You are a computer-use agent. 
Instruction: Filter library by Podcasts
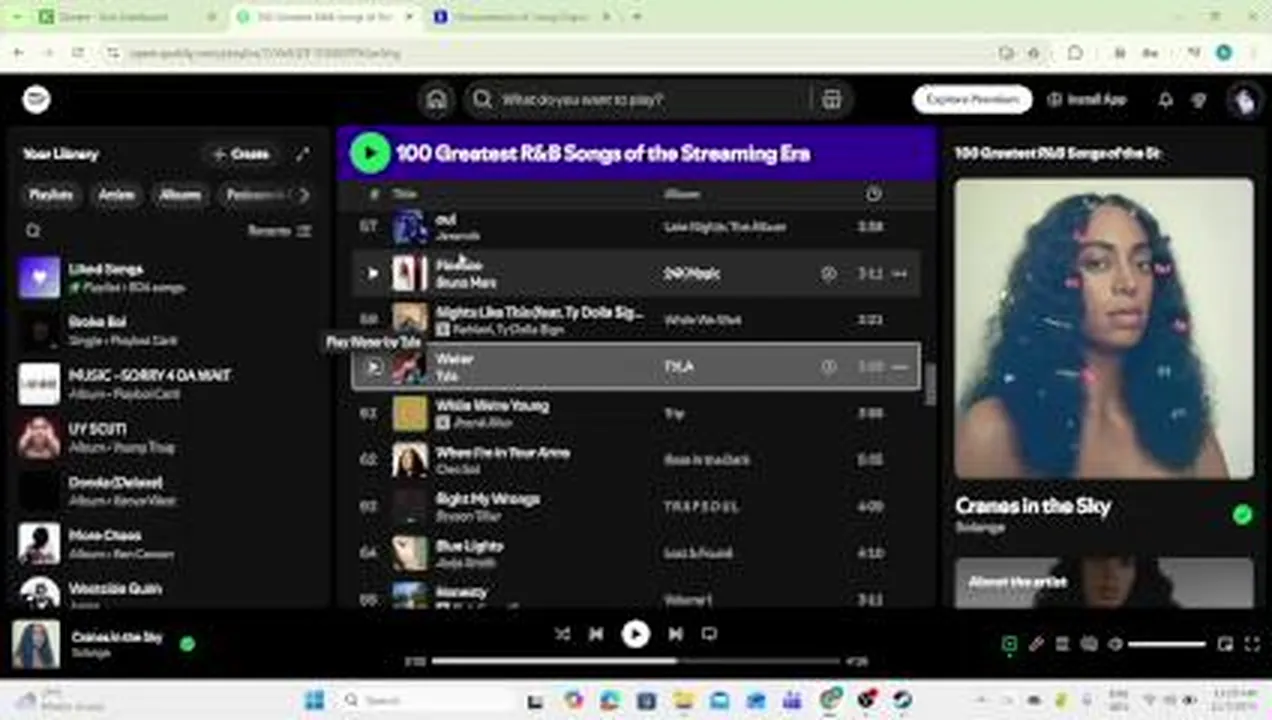pyautogui.click(x=254, y=195)
